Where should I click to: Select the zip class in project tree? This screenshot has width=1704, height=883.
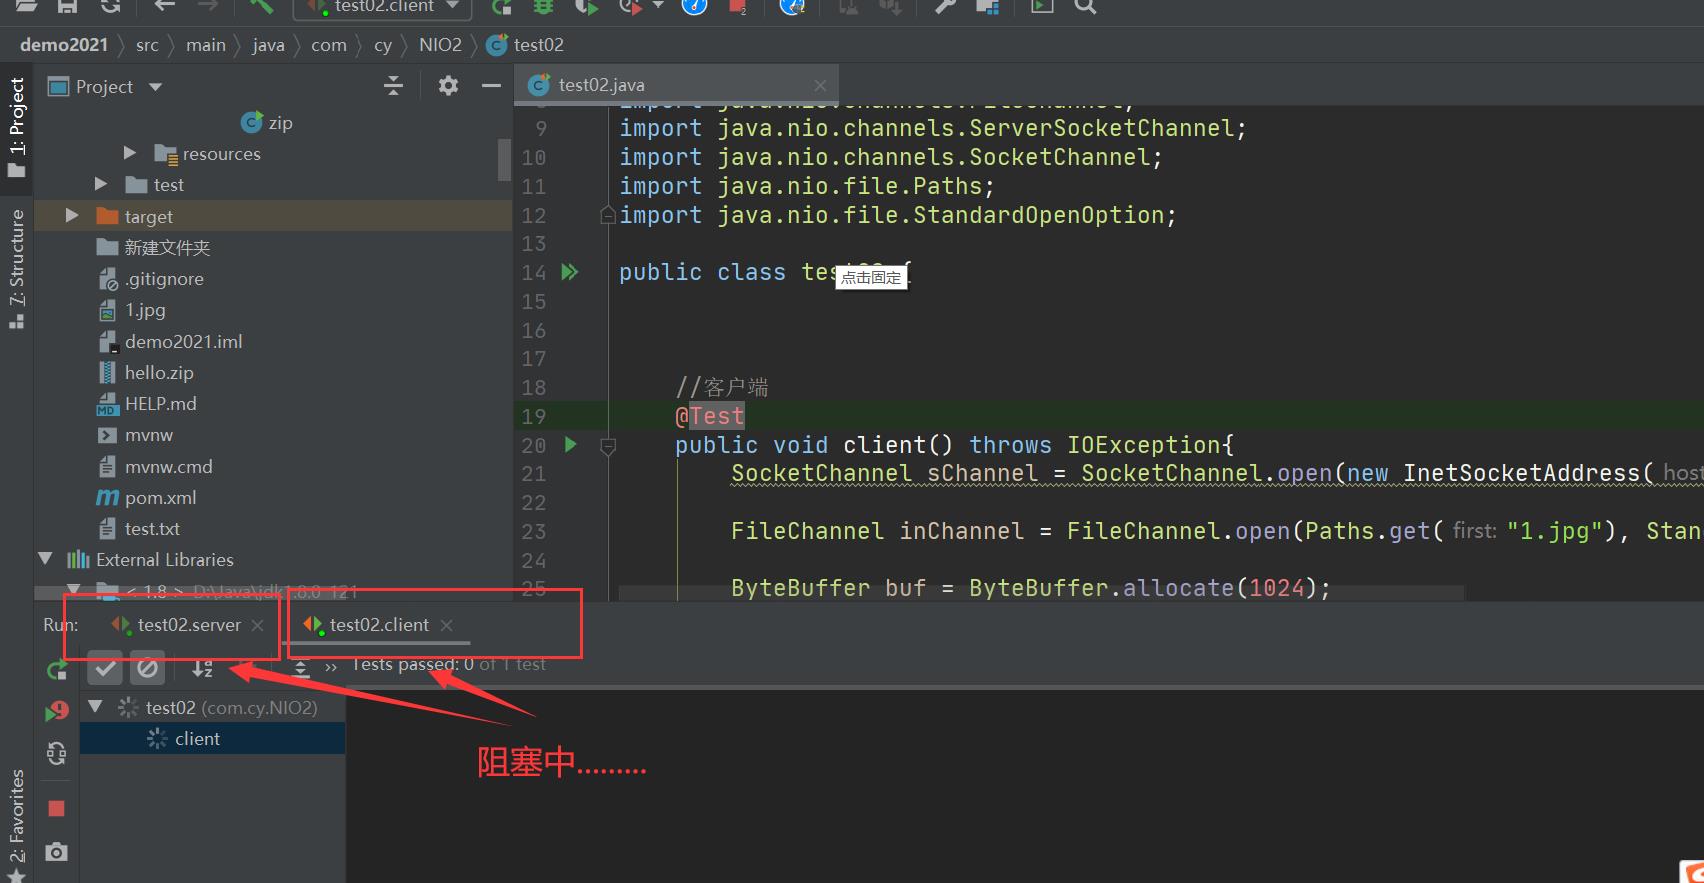click(267, 122)
